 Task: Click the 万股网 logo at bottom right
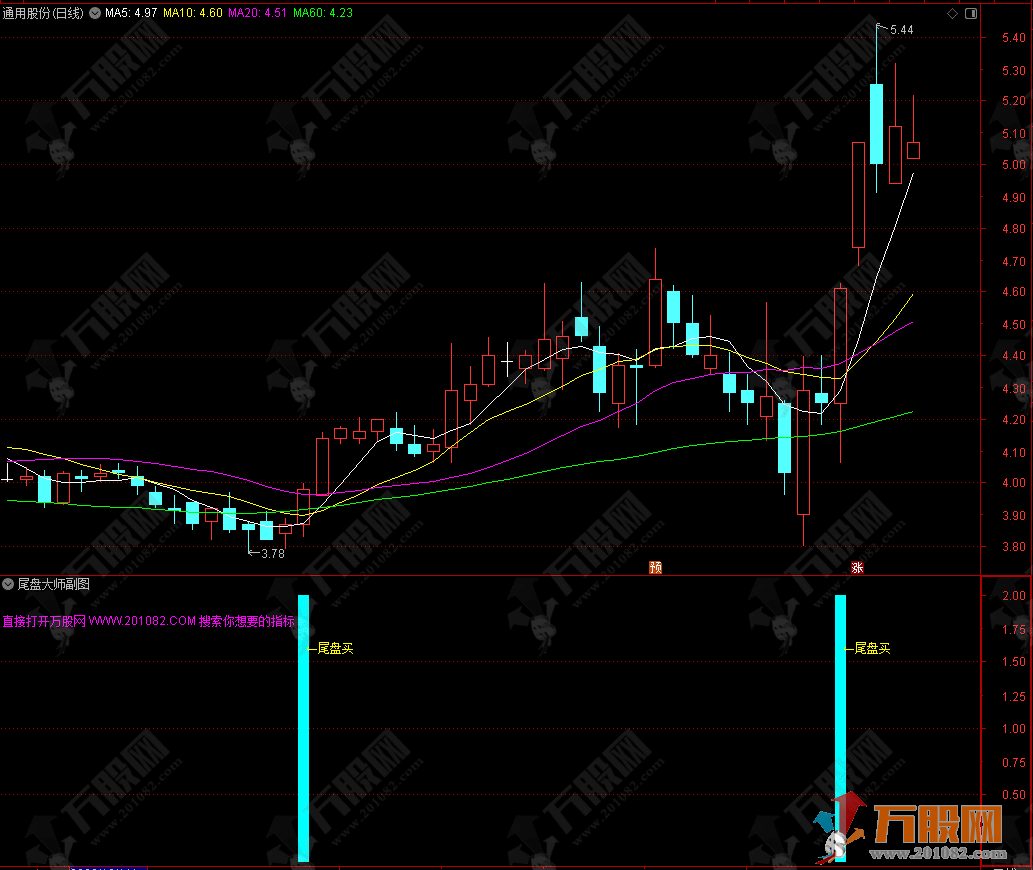[x=912, y=829]
